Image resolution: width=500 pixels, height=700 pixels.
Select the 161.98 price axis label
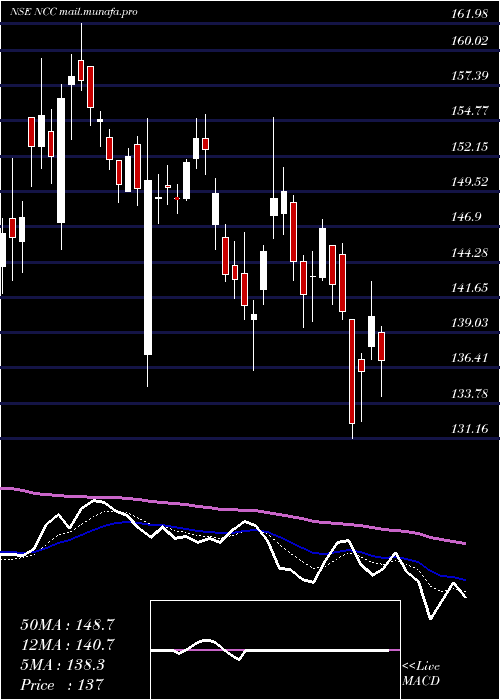tap(471, 14)
